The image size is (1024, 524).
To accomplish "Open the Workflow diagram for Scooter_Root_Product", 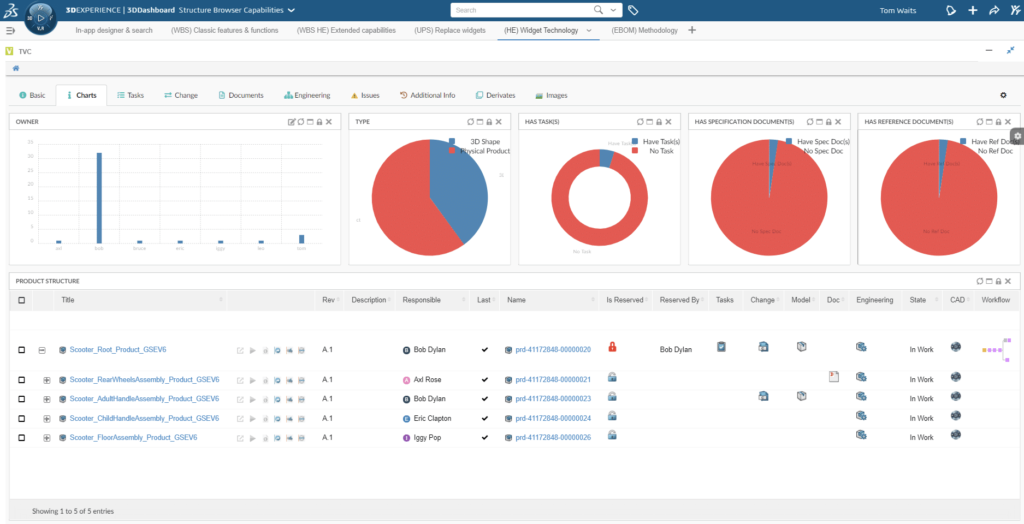I will 996,350.
